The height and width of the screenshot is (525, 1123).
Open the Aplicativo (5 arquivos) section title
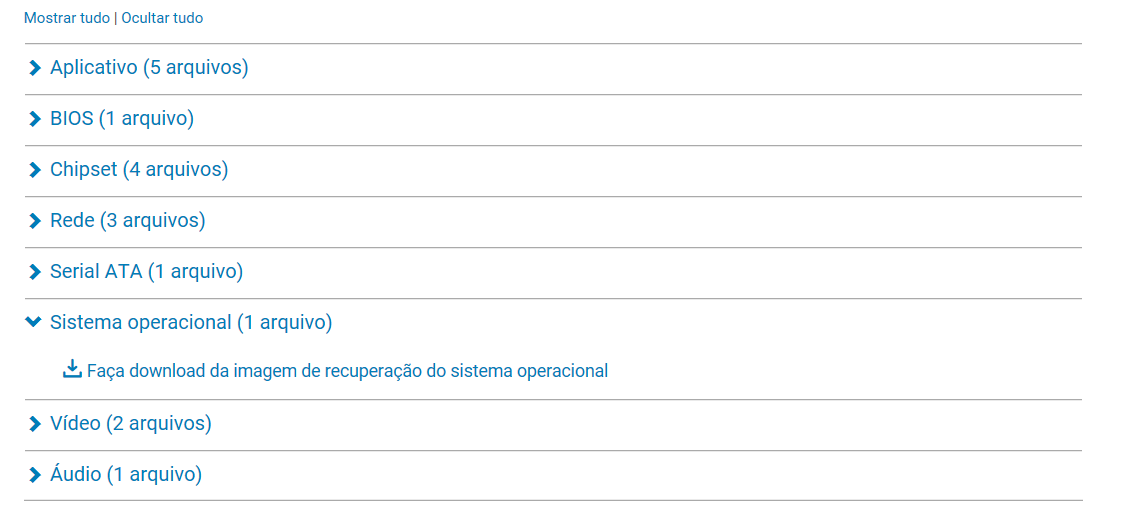coord(149,68)
